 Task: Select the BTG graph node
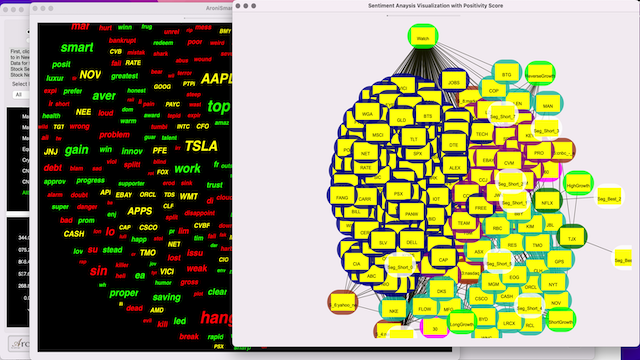pyautogui.click(x=507, y=74)
